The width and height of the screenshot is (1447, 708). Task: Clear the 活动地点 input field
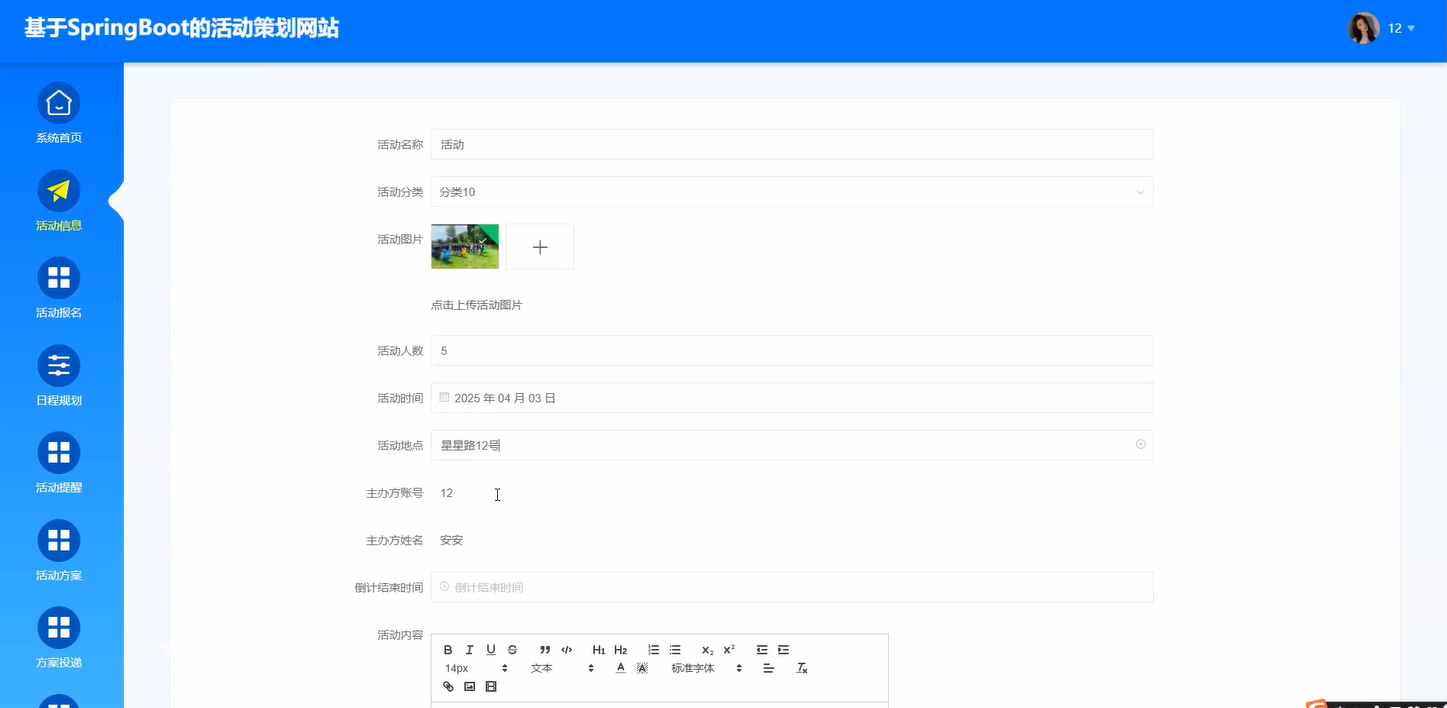pyautogui.click(x=1140, y=444)
